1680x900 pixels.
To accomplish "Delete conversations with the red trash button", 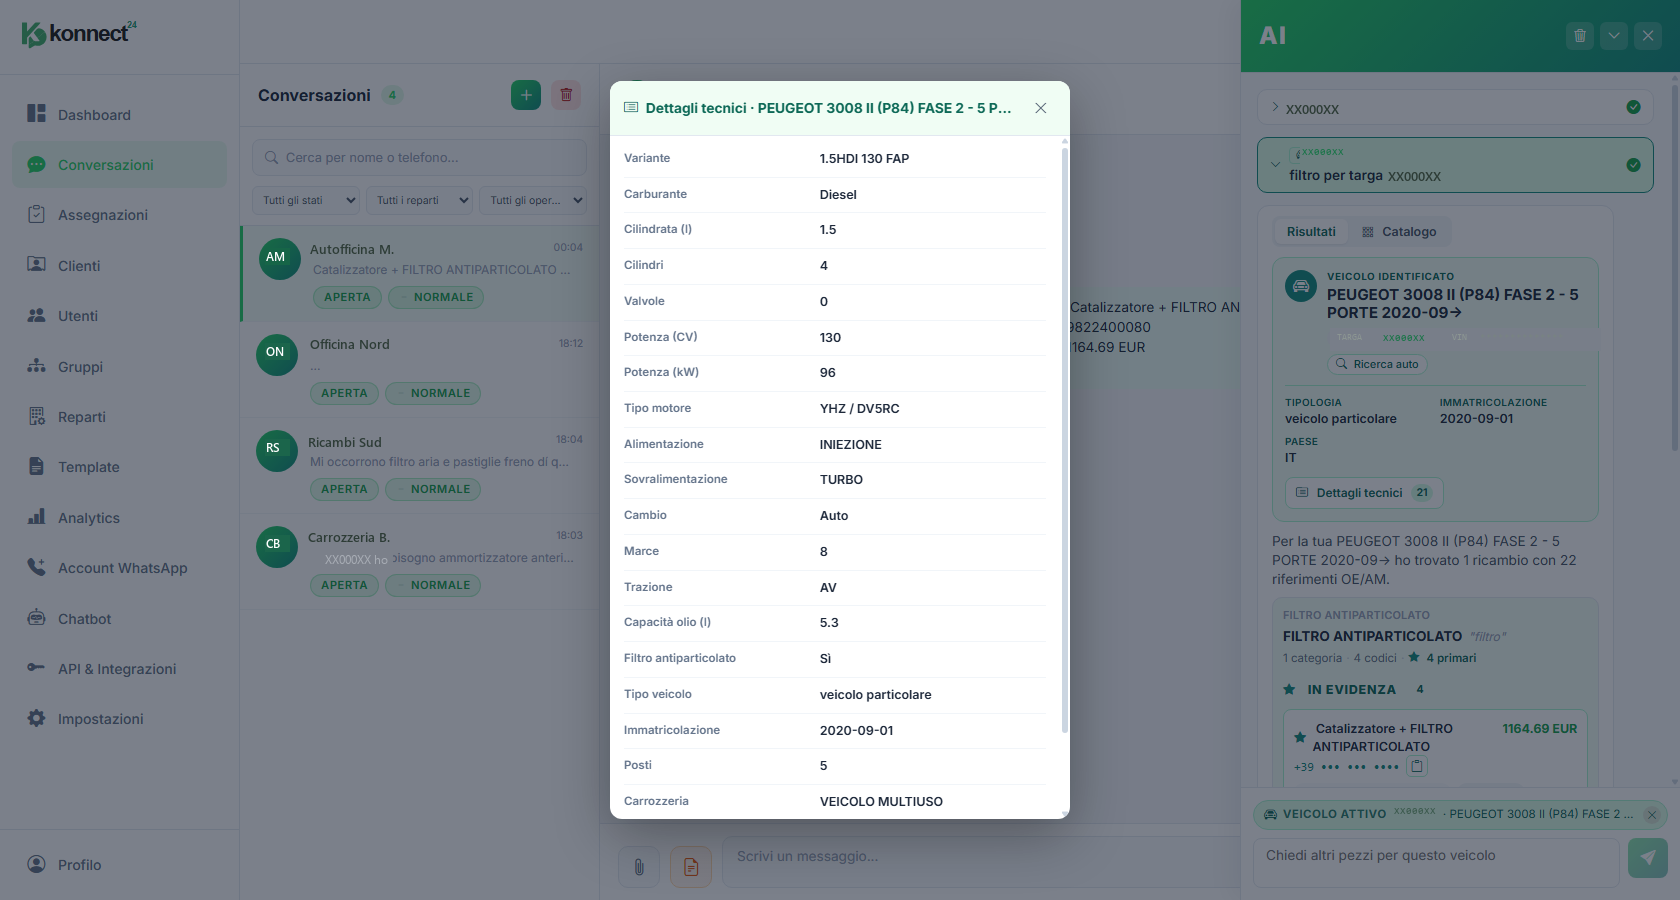I will 566,95.
